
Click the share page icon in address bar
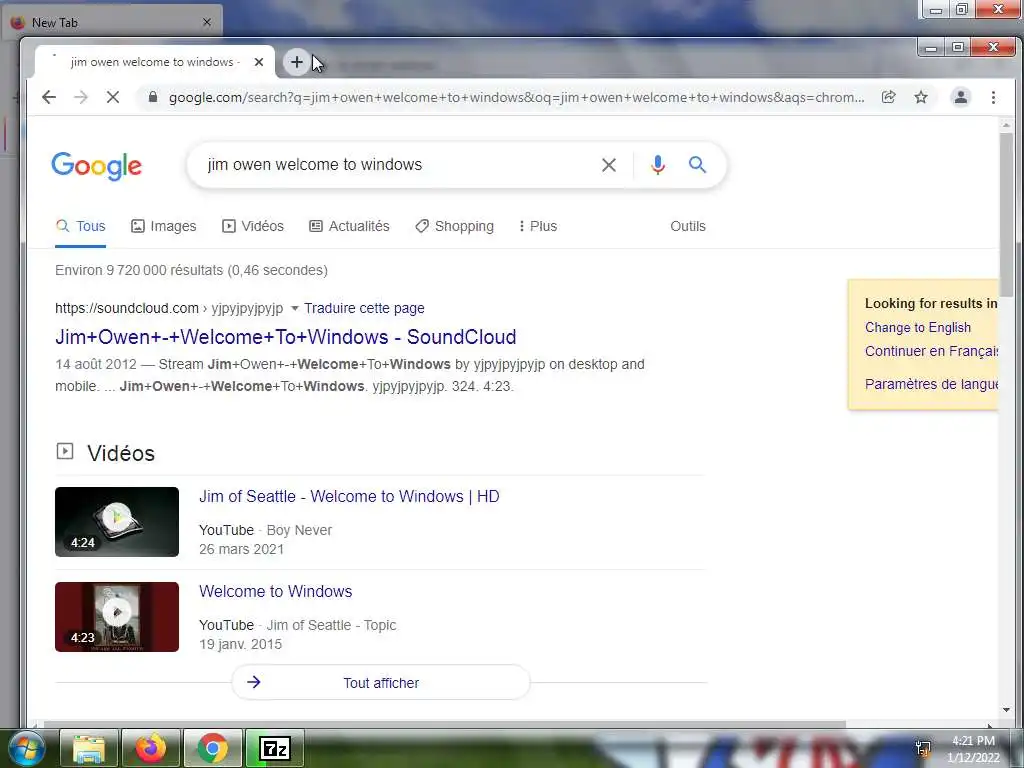[888, 97]
